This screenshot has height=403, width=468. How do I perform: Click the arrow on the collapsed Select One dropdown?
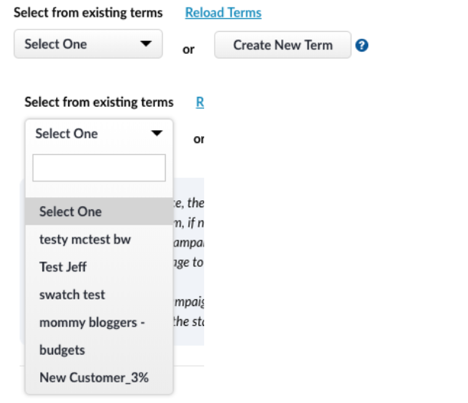click(146, 44)
